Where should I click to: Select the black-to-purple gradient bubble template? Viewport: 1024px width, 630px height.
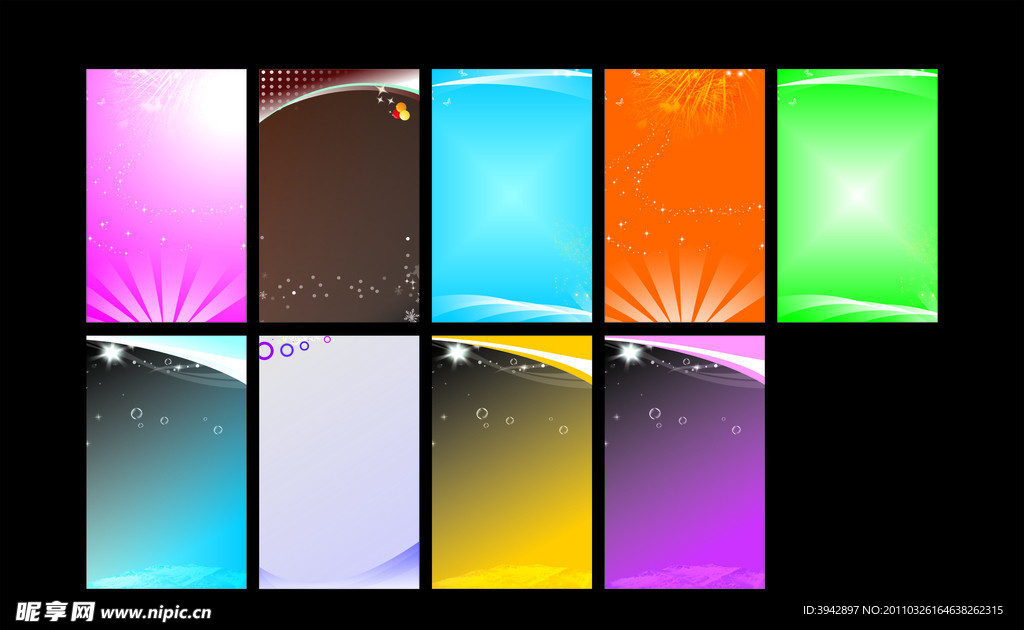tap(684, 462)
